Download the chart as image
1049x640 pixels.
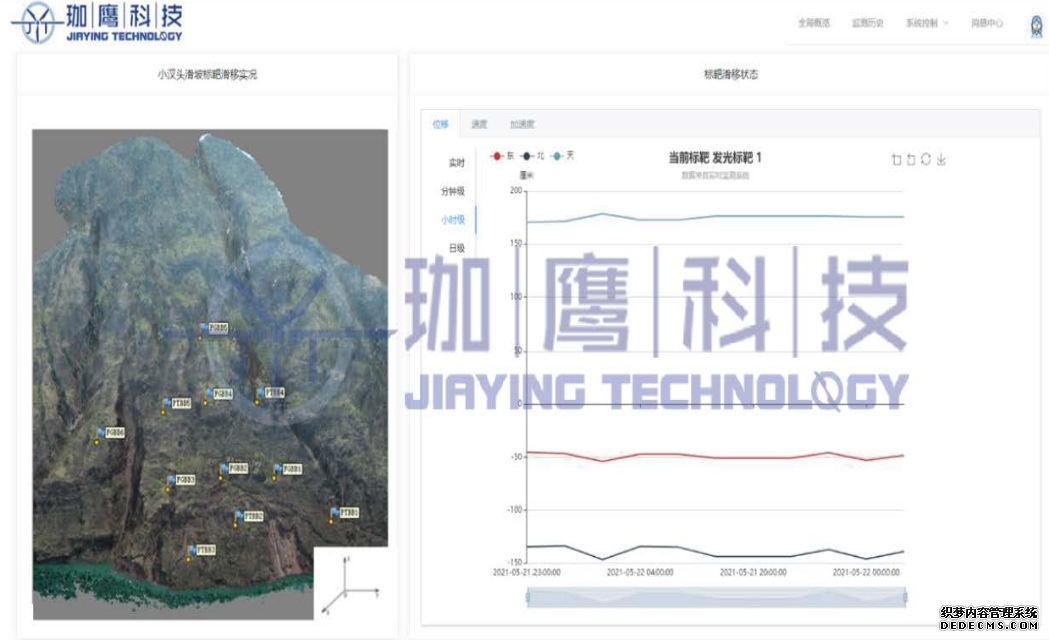[941, 160]
